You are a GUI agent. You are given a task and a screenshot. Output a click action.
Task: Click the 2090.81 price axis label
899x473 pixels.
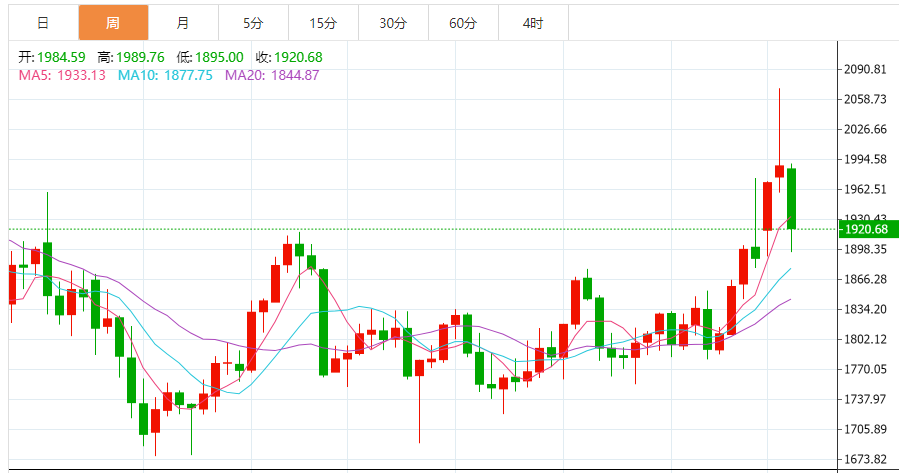coord(867,70)
